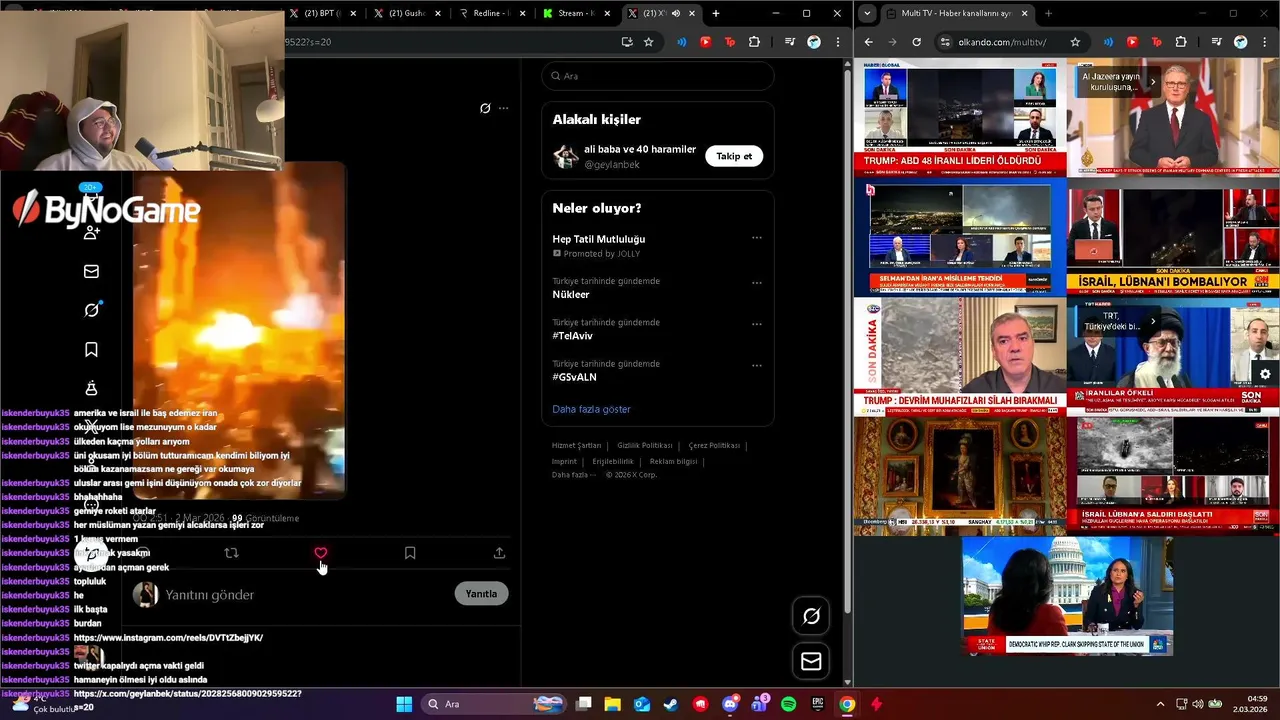Open Steam from the taskbar

coord(670,704)
